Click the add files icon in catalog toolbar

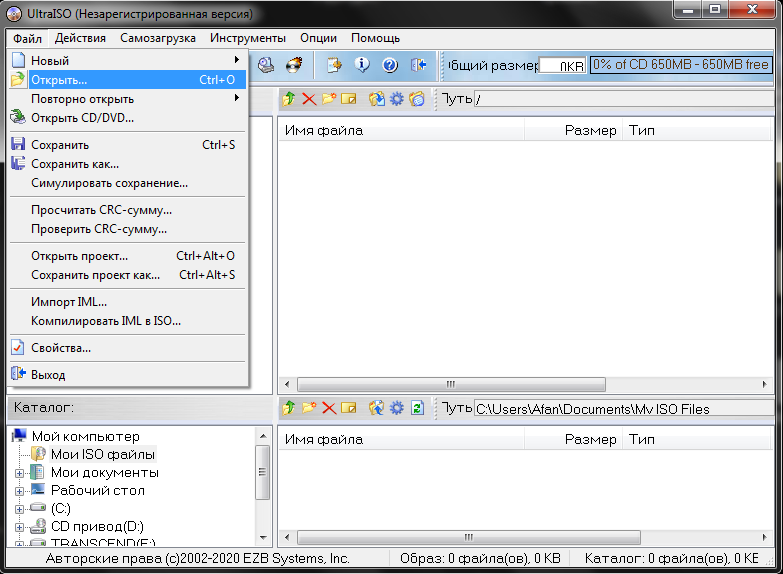click(377, 408)
